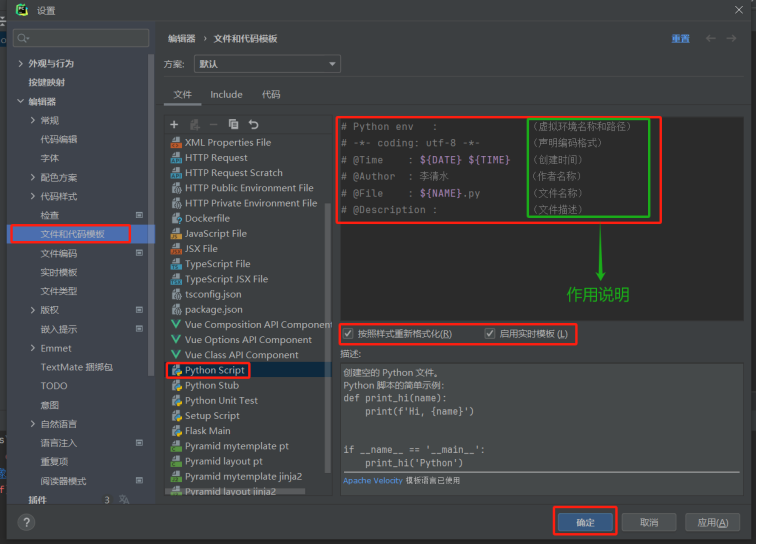Click the Dockerfile icon in template list
This screenshot has height=544, width=757.
click(x=176, y=218)
